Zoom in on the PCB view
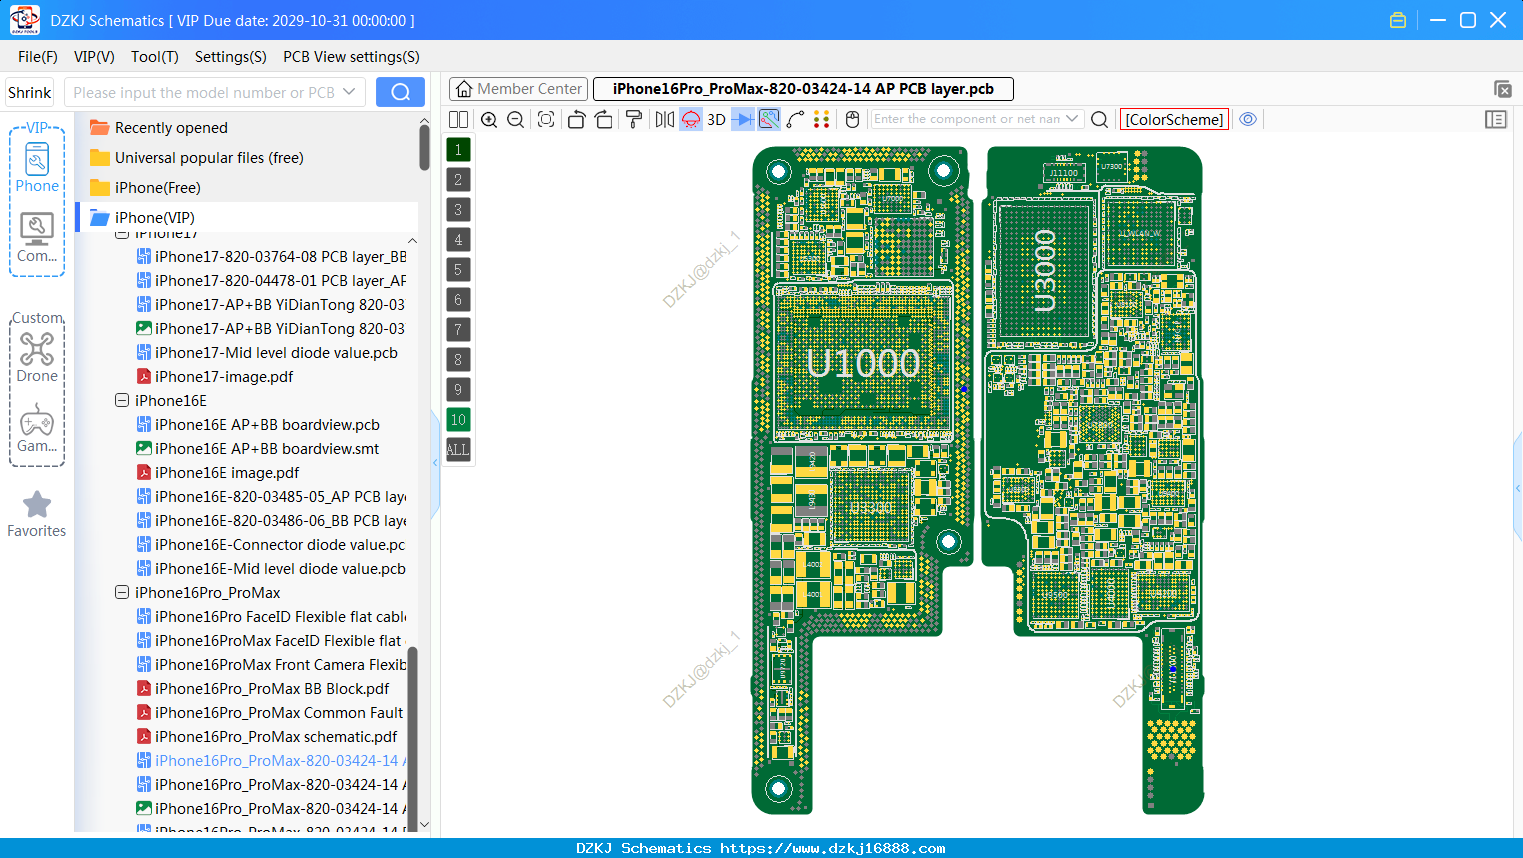This screenshot has width=1523, height=858. 489,119
